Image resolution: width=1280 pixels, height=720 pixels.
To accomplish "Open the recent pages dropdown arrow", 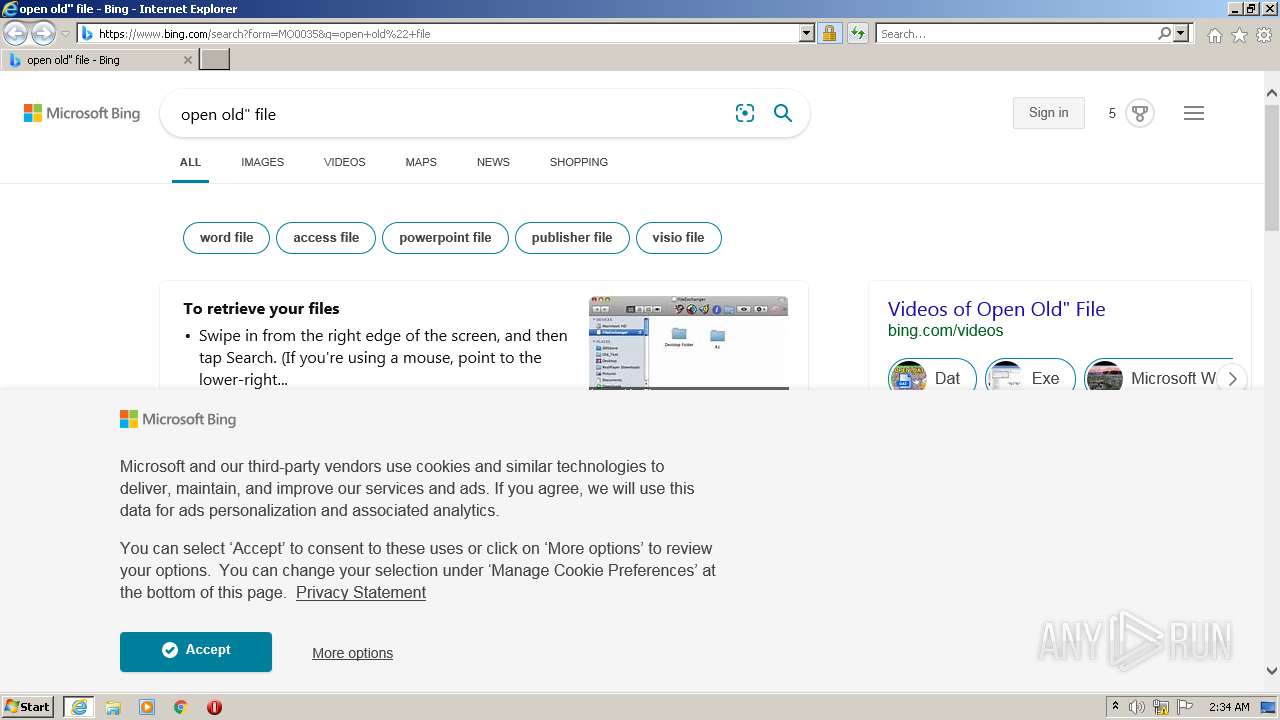I will pyautogui.click(x=65, y=34).
